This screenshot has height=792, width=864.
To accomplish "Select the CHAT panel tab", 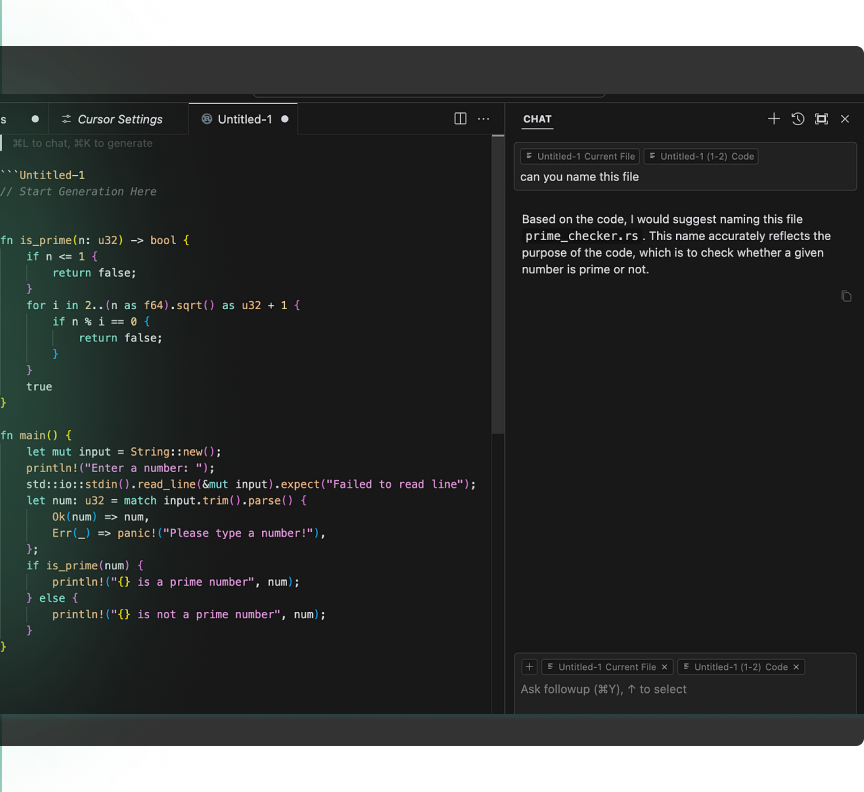I will click(537, 119).
